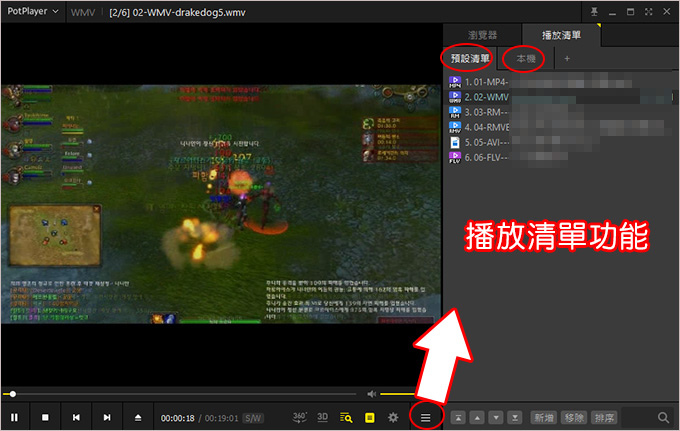Click the eject/open file icon
The width and height of the screenshot is (680, 431).
138,417
